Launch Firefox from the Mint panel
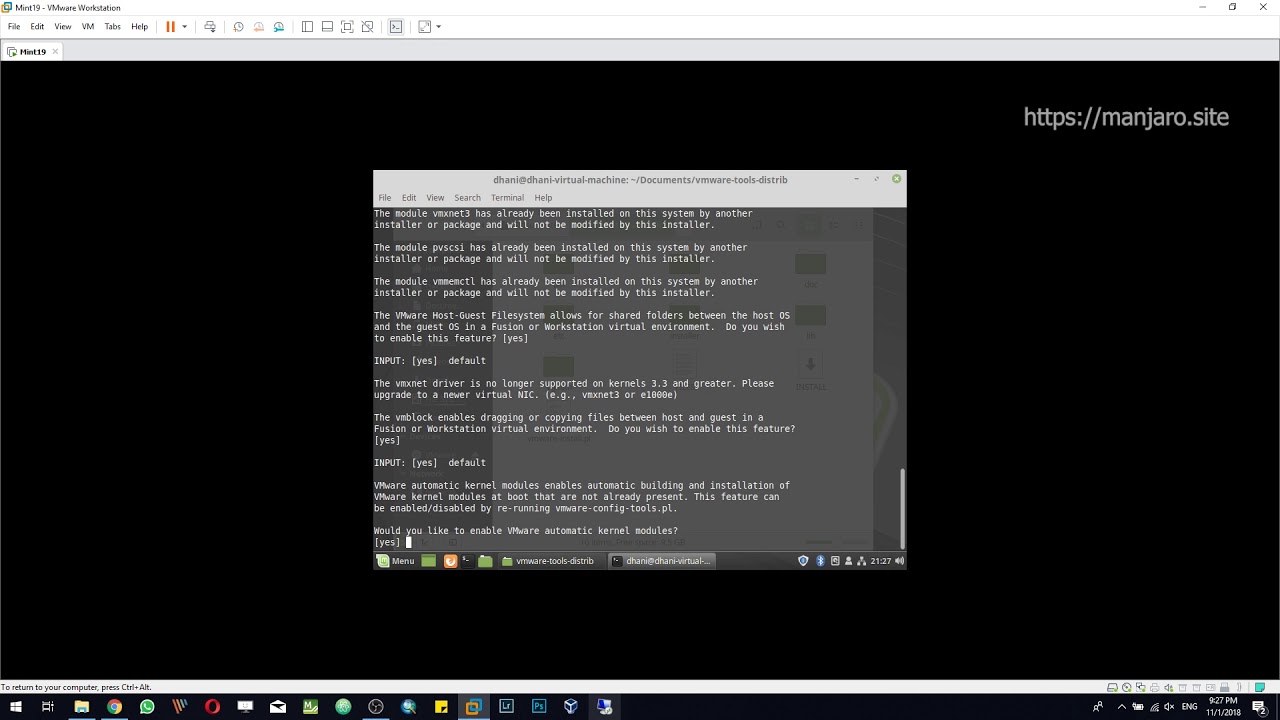 [450, 561]
